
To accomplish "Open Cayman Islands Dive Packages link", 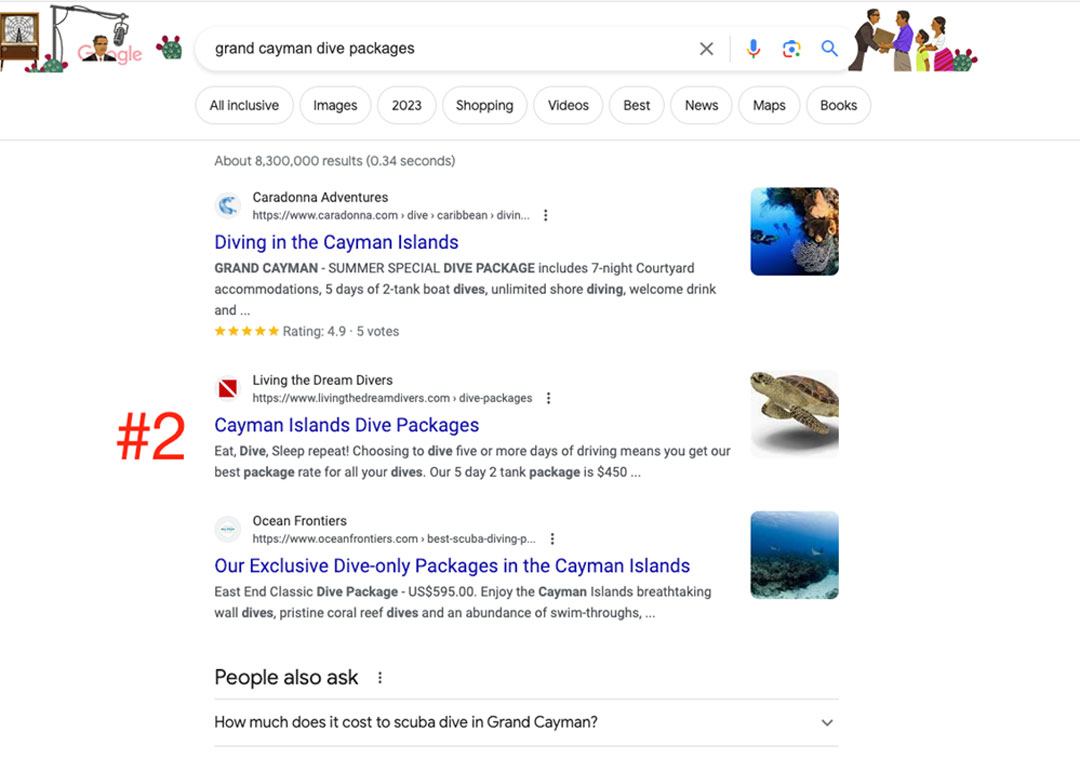I will click(346, 425).
